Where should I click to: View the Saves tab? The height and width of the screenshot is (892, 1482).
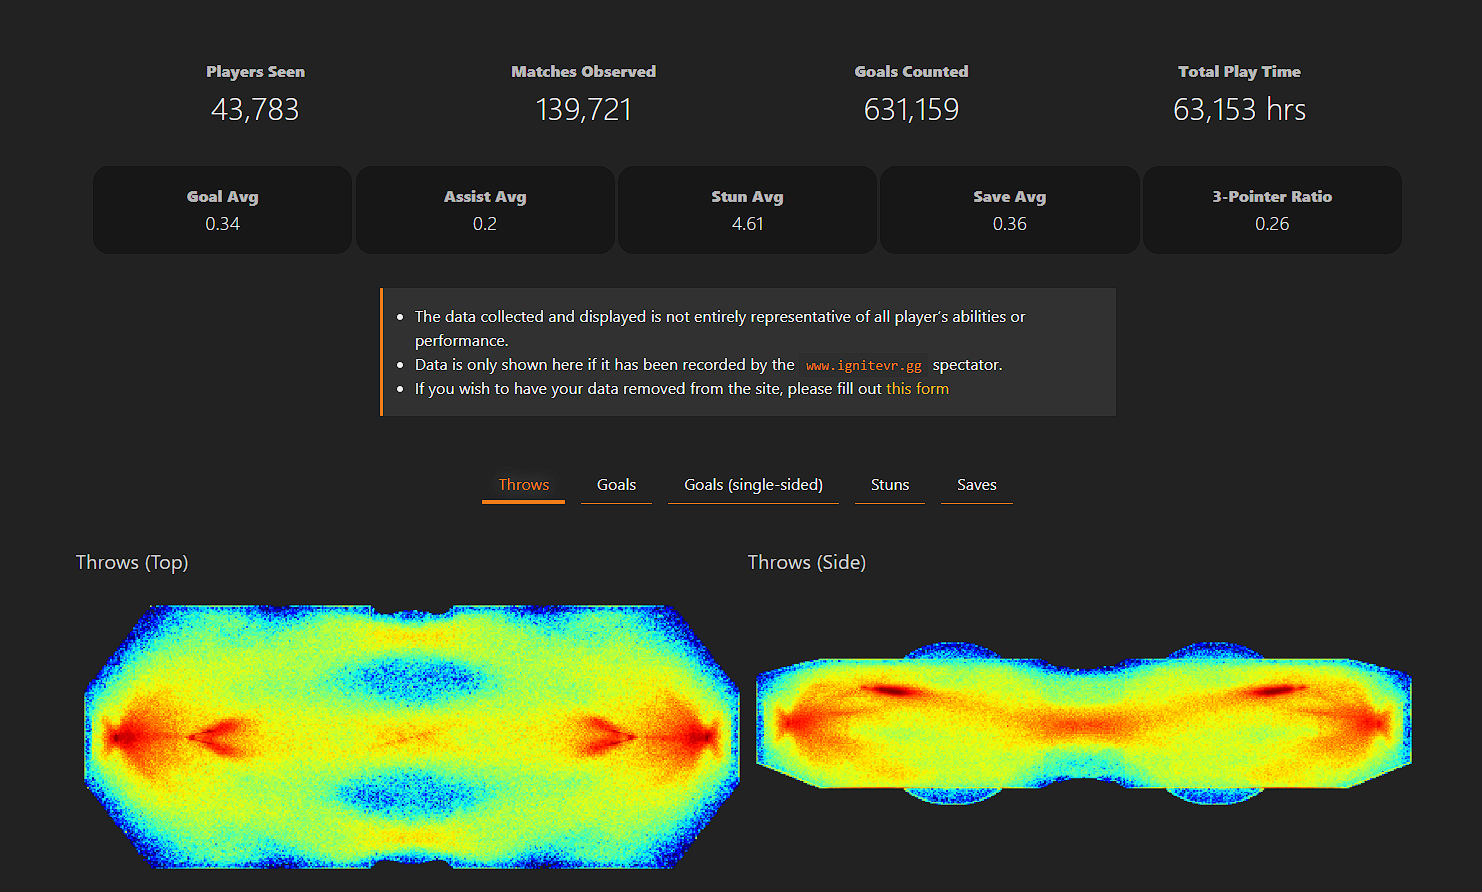coord(976,485)
